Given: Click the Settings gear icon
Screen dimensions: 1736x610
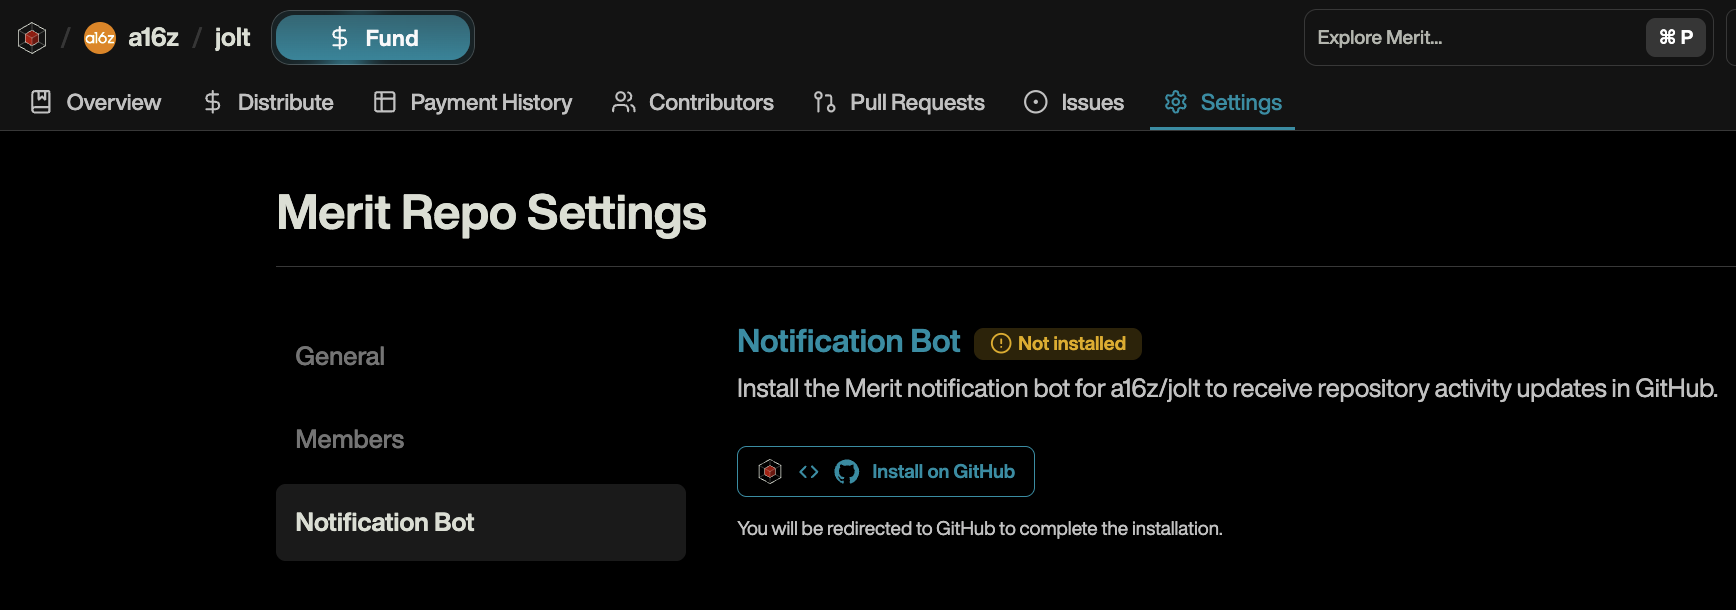Looking at the screenshot, I should [x=1176, y=102].
